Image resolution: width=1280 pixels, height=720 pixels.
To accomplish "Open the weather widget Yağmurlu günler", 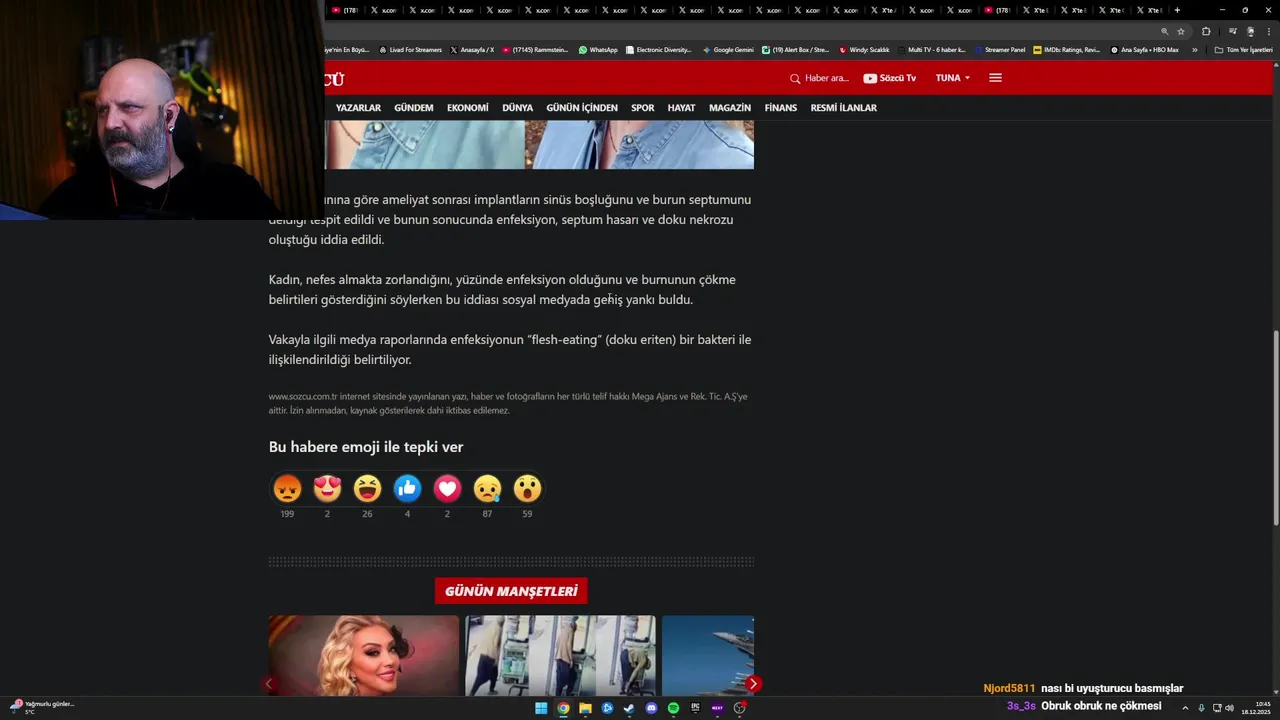I will (42, 707).
